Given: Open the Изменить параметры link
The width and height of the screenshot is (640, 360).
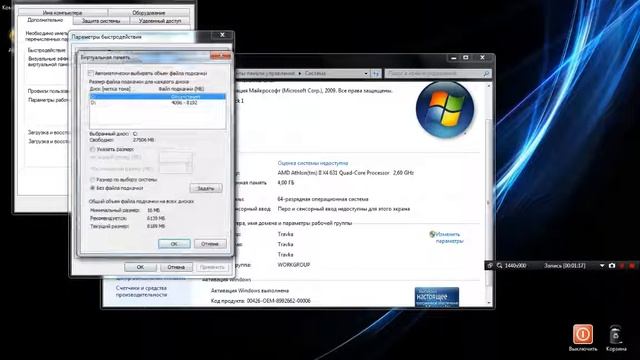Looking at the screenshot, I should (x=449, y=238).
